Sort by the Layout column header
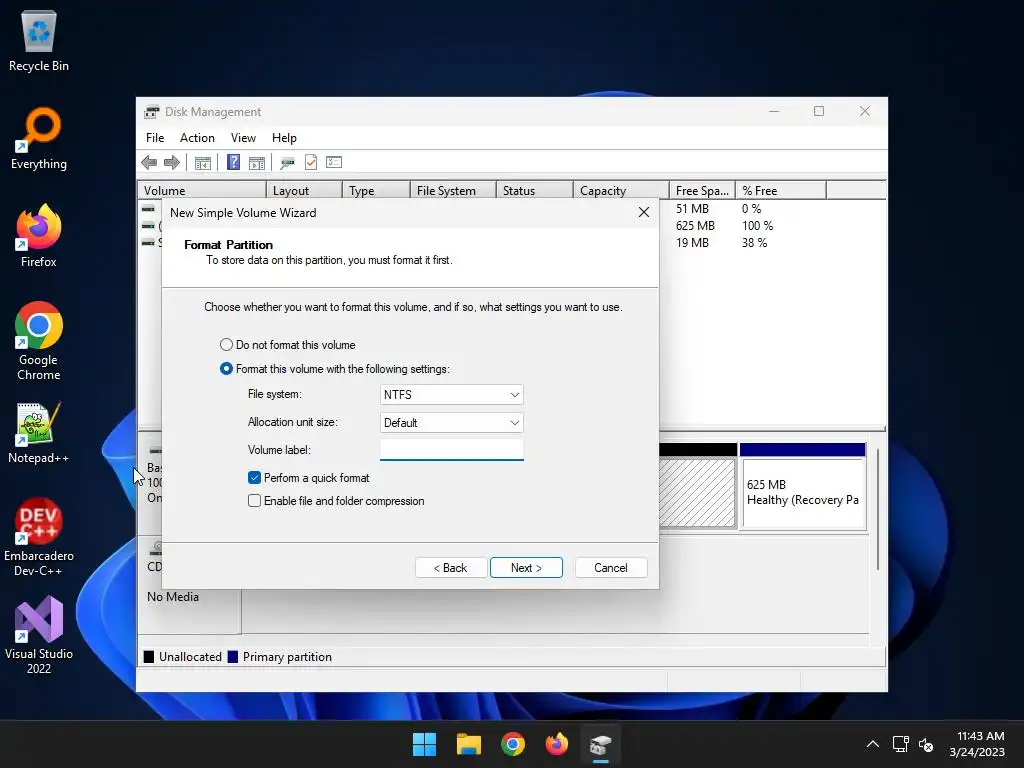The width and height of the screenshot is (1024, 768). [x=304, y=190]
